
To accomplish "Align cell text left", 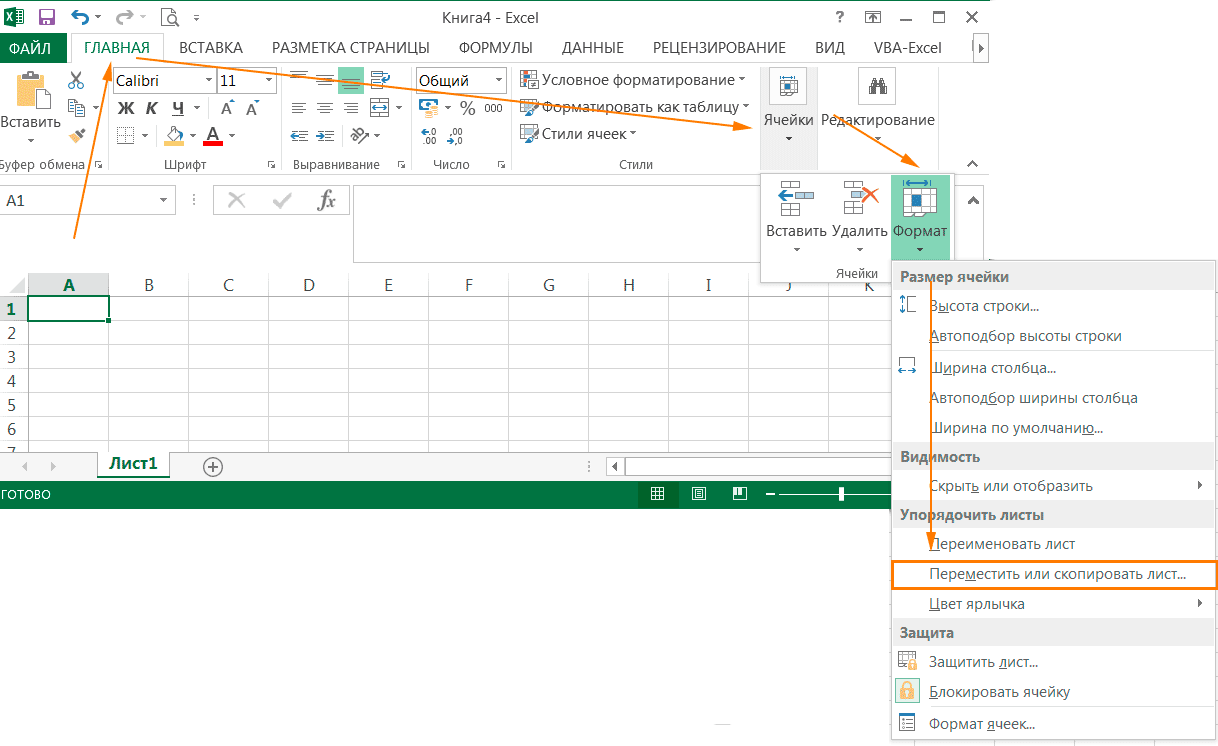I will click(298, 107).
